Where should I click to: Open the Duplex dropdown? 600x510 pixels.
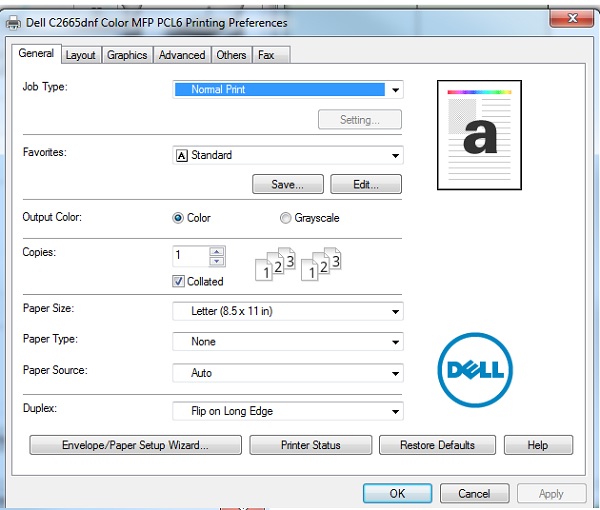point(288,411)
